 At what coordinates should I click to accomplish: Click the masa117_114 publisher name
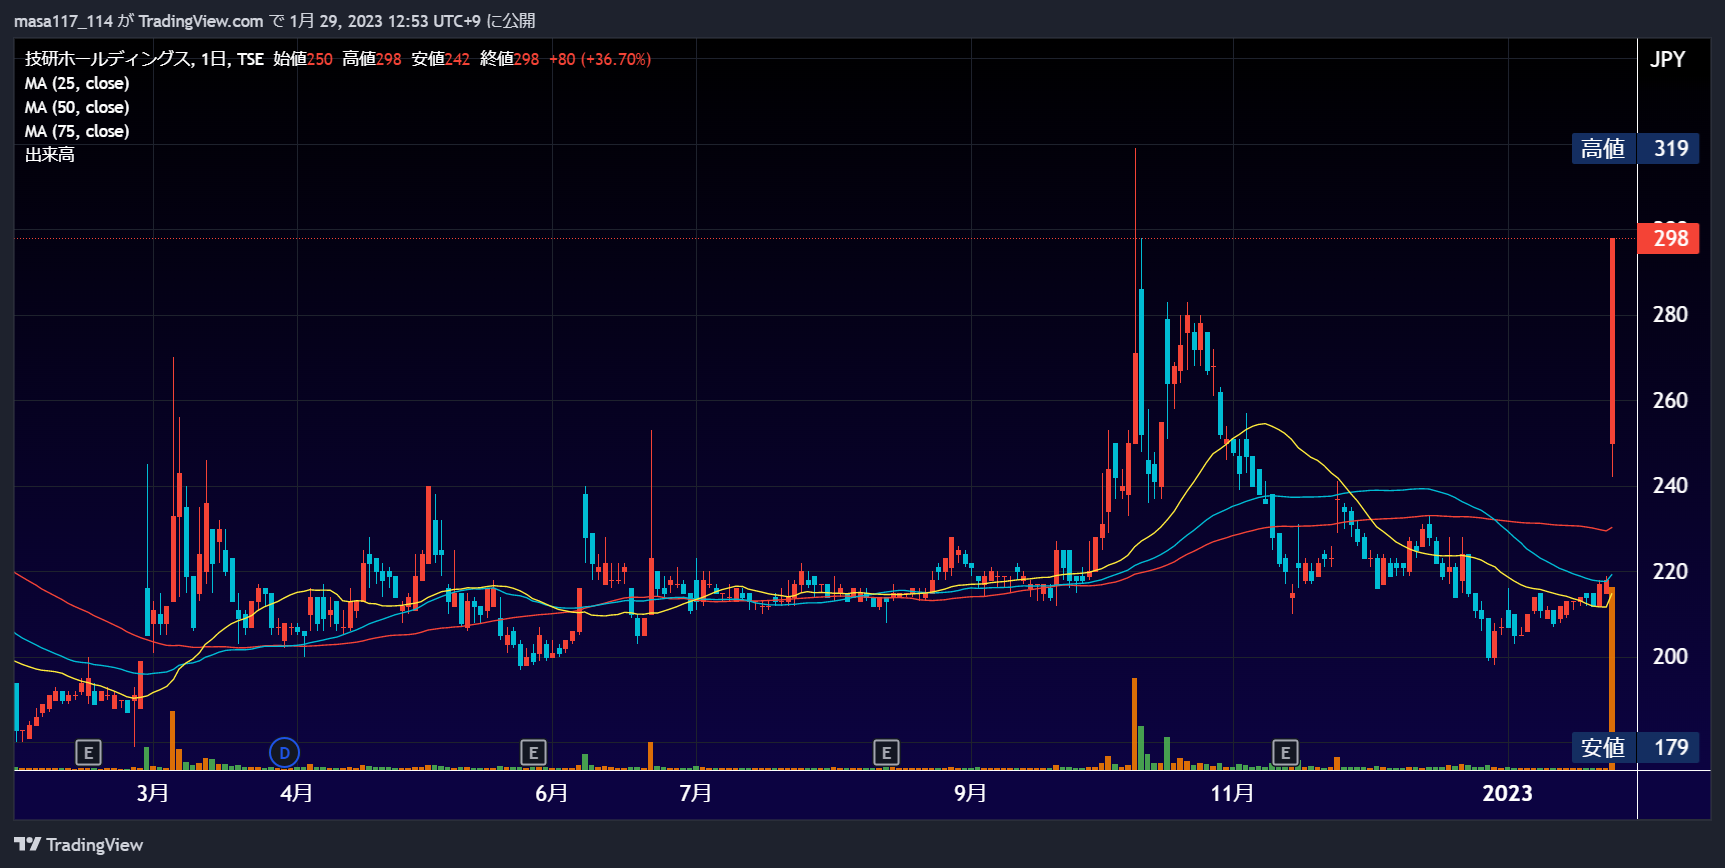63,21
